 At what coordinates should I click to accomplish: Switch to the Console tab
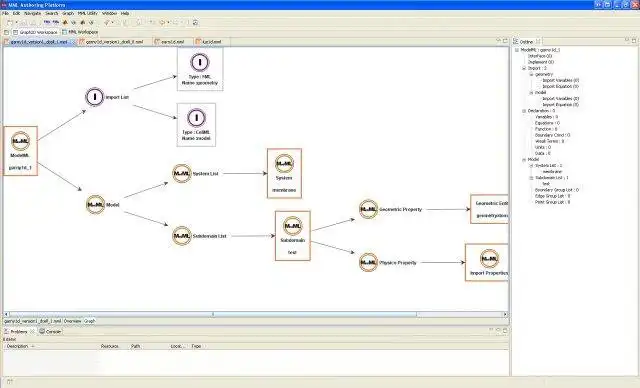50,332
